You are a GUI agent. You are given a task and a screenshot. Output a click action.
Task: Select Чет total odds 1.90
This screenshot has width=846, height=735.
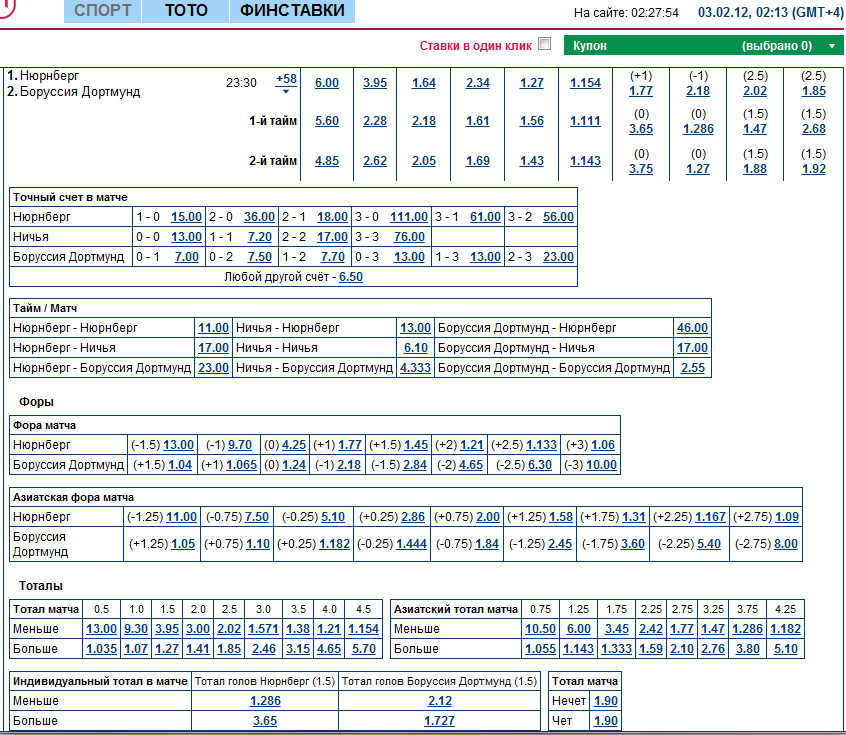pyautogui.click(x=606, y=721)
